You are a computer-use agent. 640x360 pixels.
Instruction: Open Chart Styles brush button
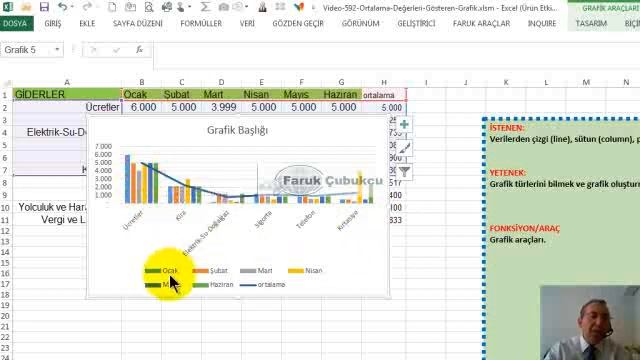pyautogui.click(x=404, y=148)
